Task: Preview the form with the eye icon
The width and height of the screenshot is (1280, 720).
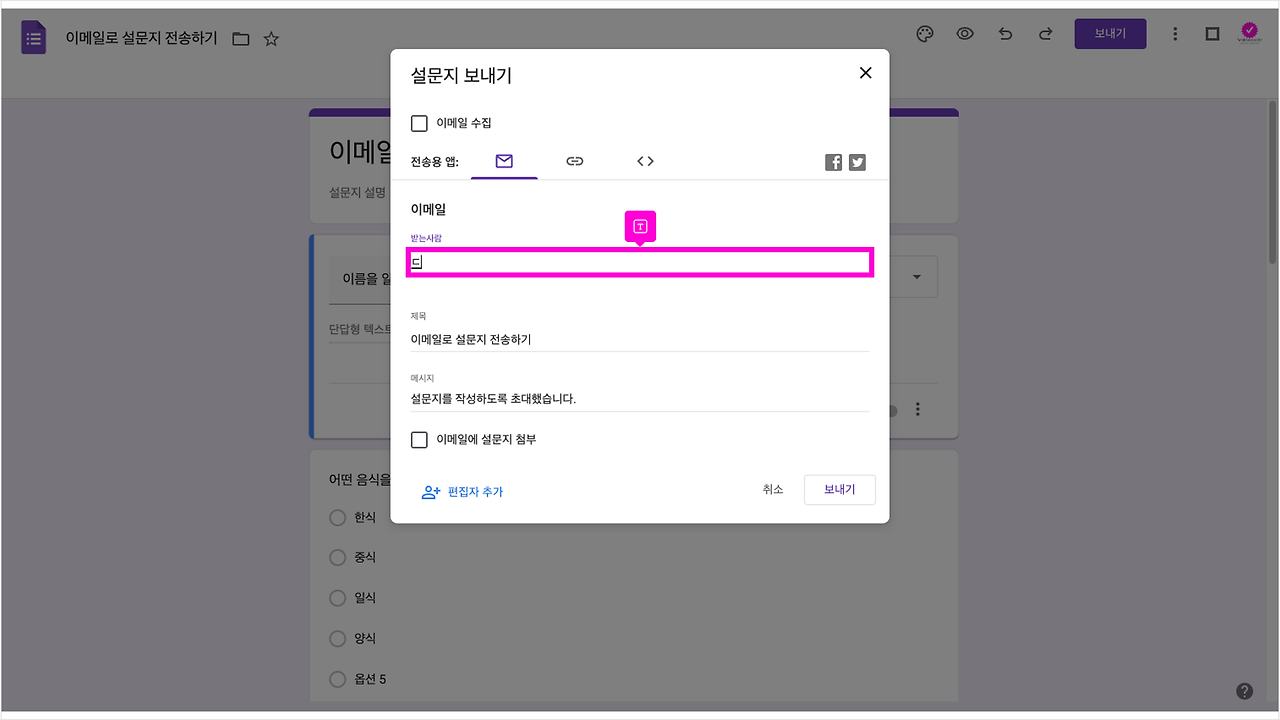Action: [964, 33]
